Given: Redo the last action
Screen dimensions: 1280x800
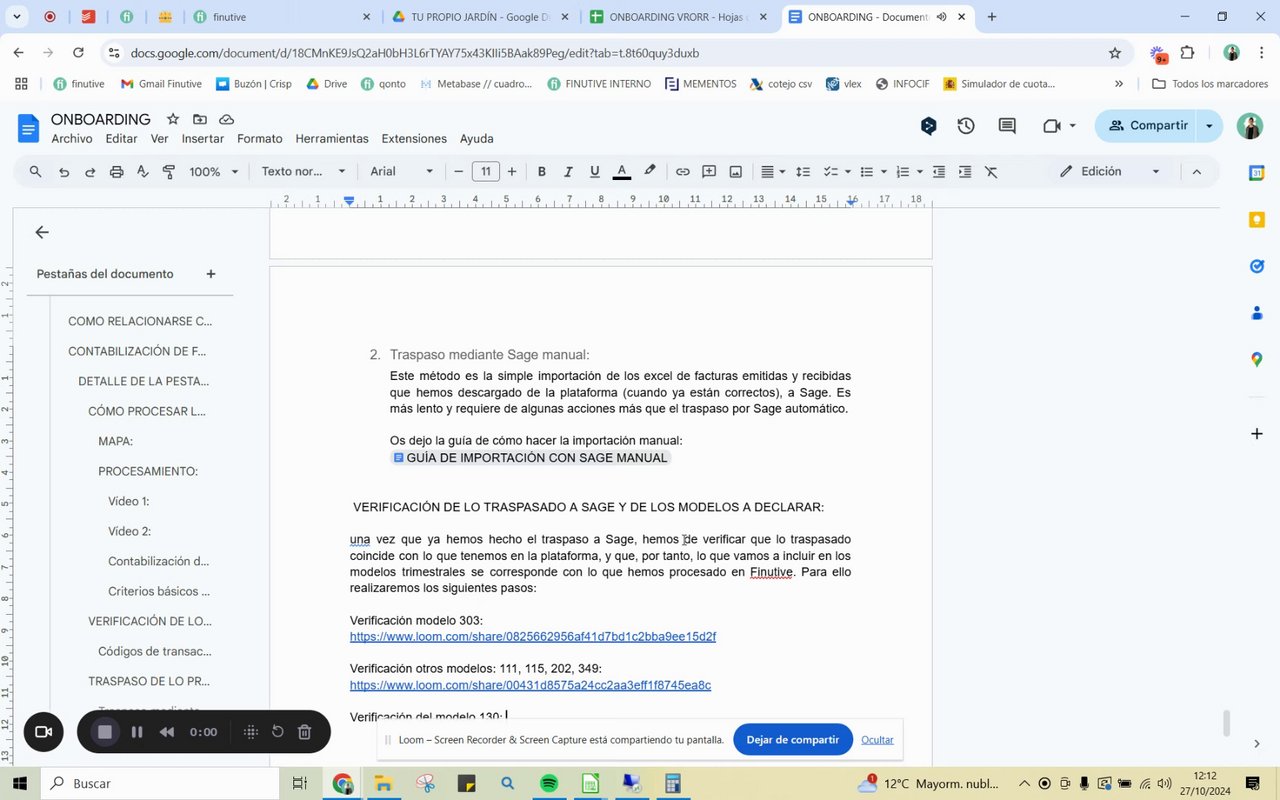Looking at the screenshot, I should (x=90, y=172).
